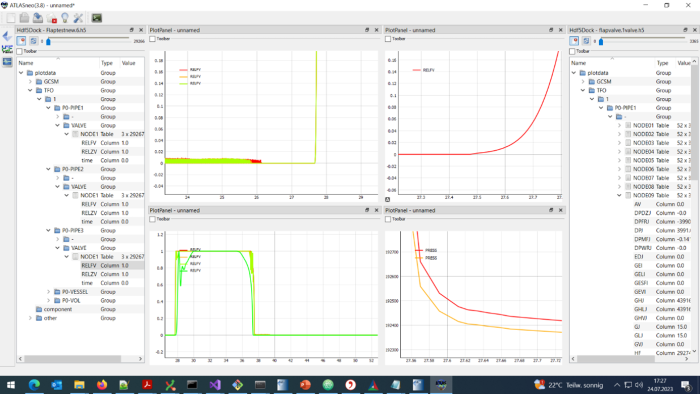Click the pin icon in flapvalve.1valve.h5 dock
700x394 pixels.
(x=574, y=41)
